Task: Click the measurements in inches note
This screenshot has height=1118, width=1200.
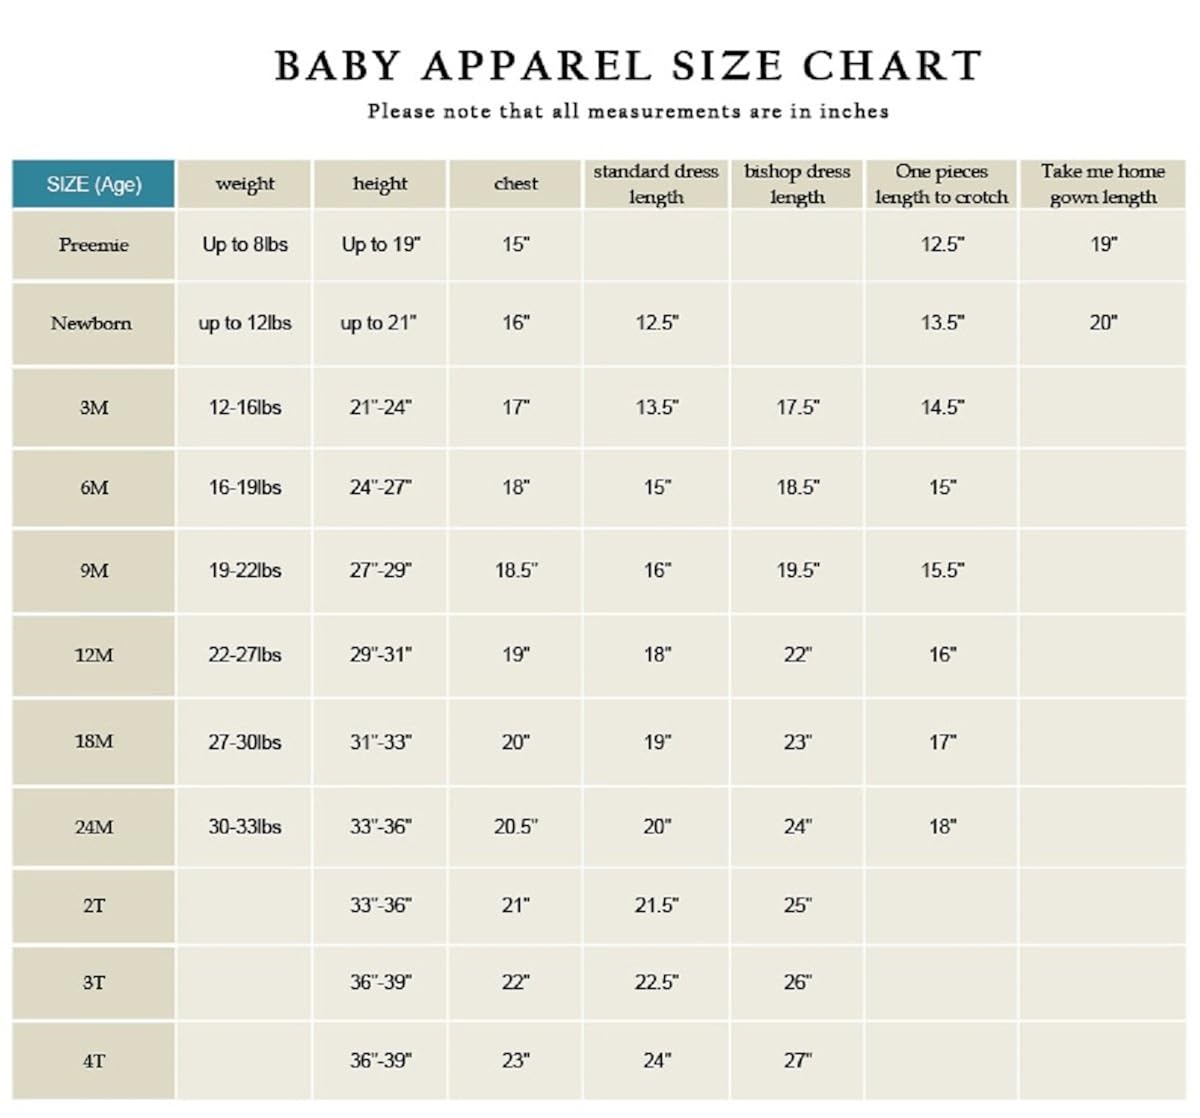Action: (x=628, y=111)
